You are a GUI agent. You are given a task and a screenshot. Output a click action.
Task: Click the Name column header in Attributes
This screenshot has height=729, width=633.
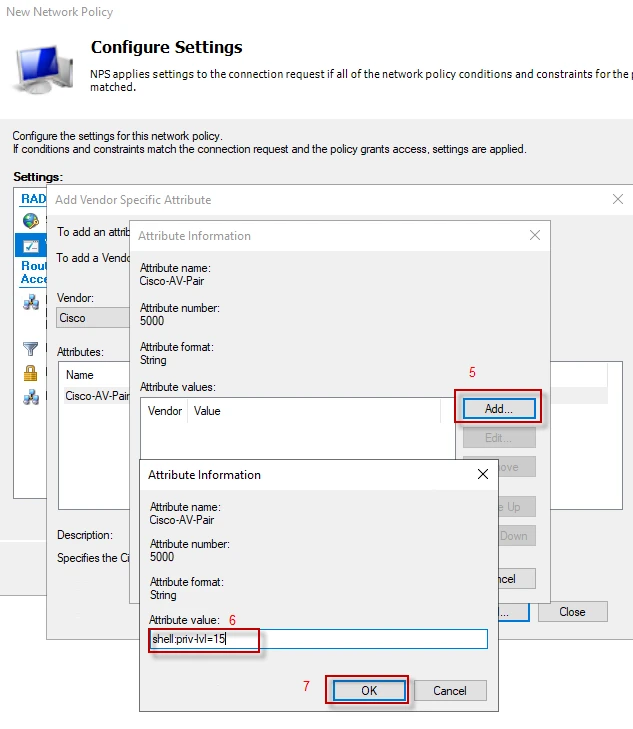80,375
